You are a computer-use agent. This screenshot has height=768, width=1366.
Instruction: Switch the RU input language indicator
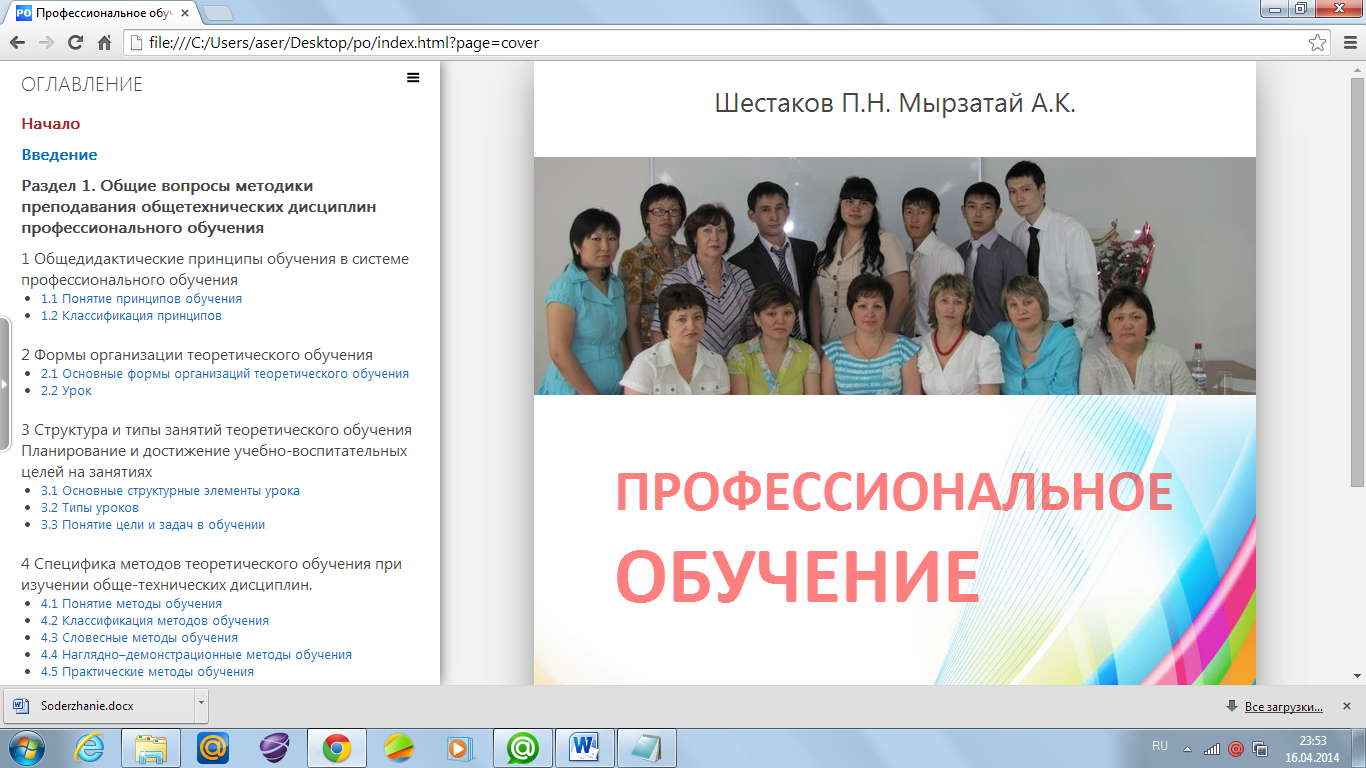pos(1160,746)
